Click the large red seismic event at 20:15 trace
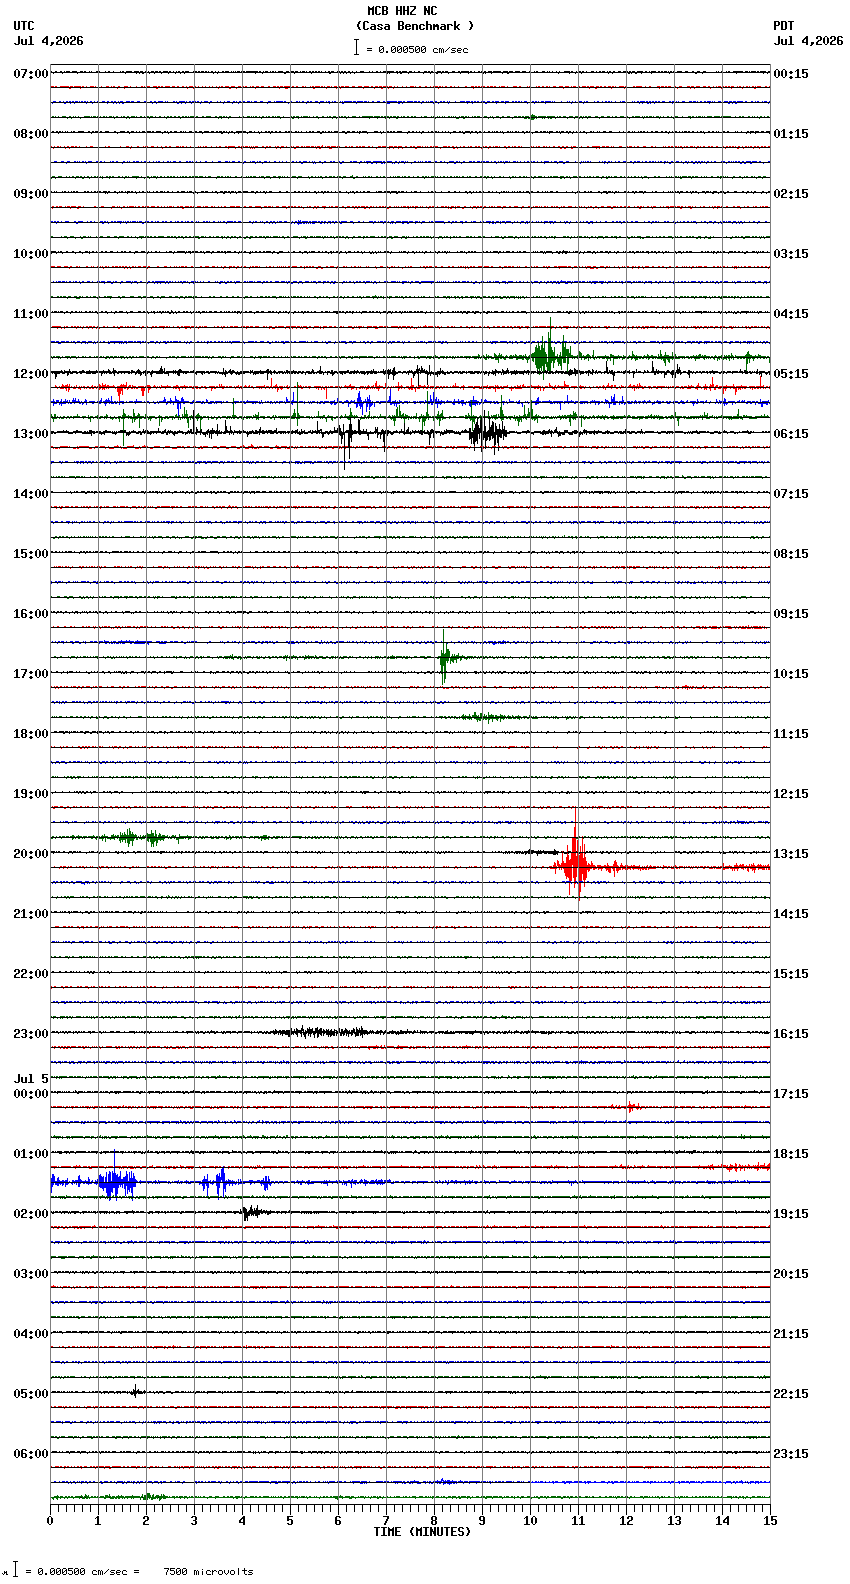Screen dimensions: 850x1584 click(575, 866)
